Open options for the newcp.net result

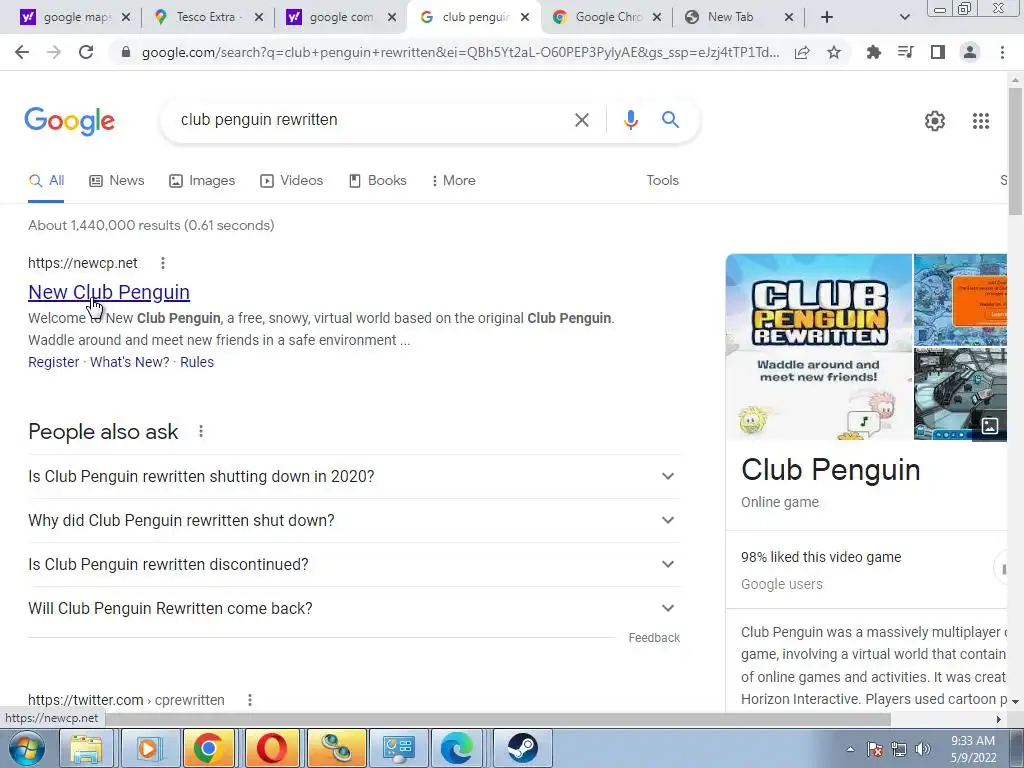pyautogui.click(x=163, y=263)
